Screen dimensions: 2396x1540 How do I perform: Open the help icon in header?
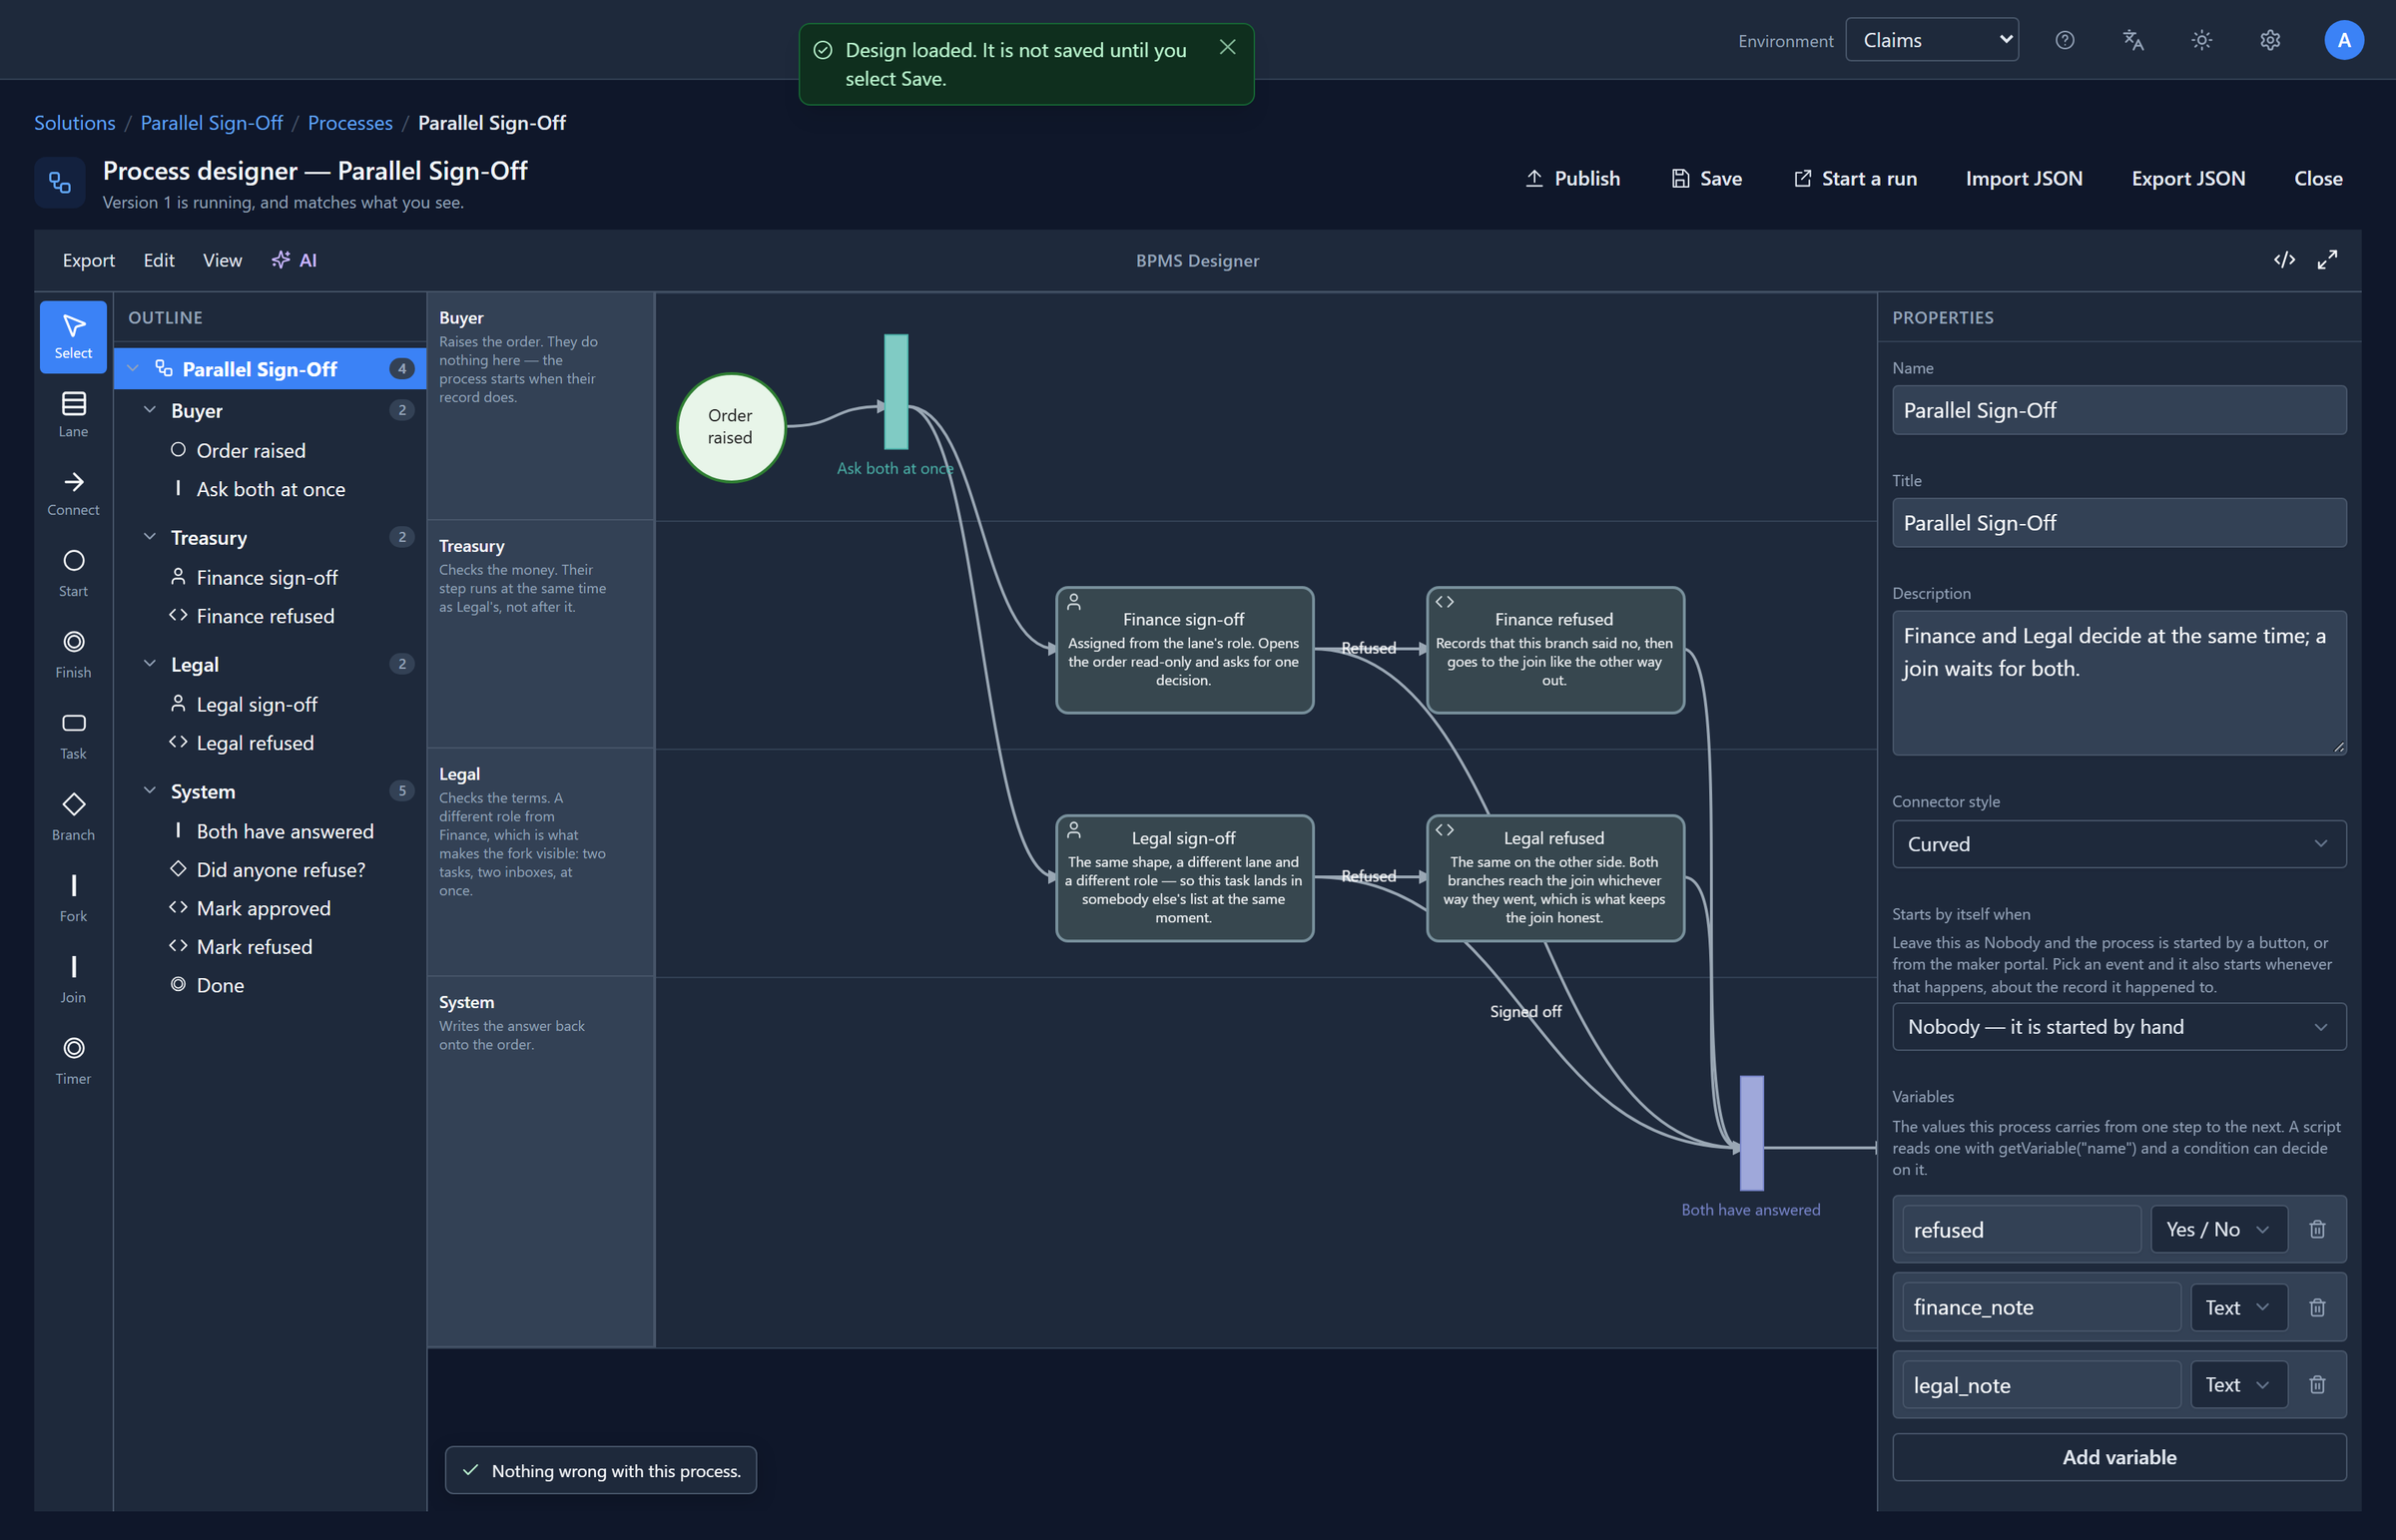point(2064,40)
